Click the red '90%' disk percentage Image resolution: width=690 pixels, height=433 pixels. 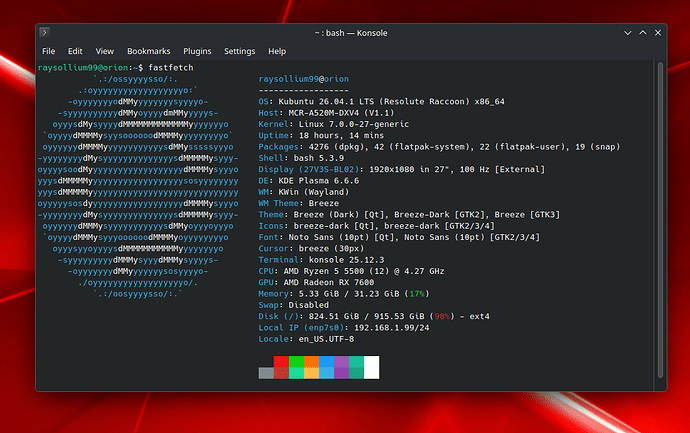[442, 316]
